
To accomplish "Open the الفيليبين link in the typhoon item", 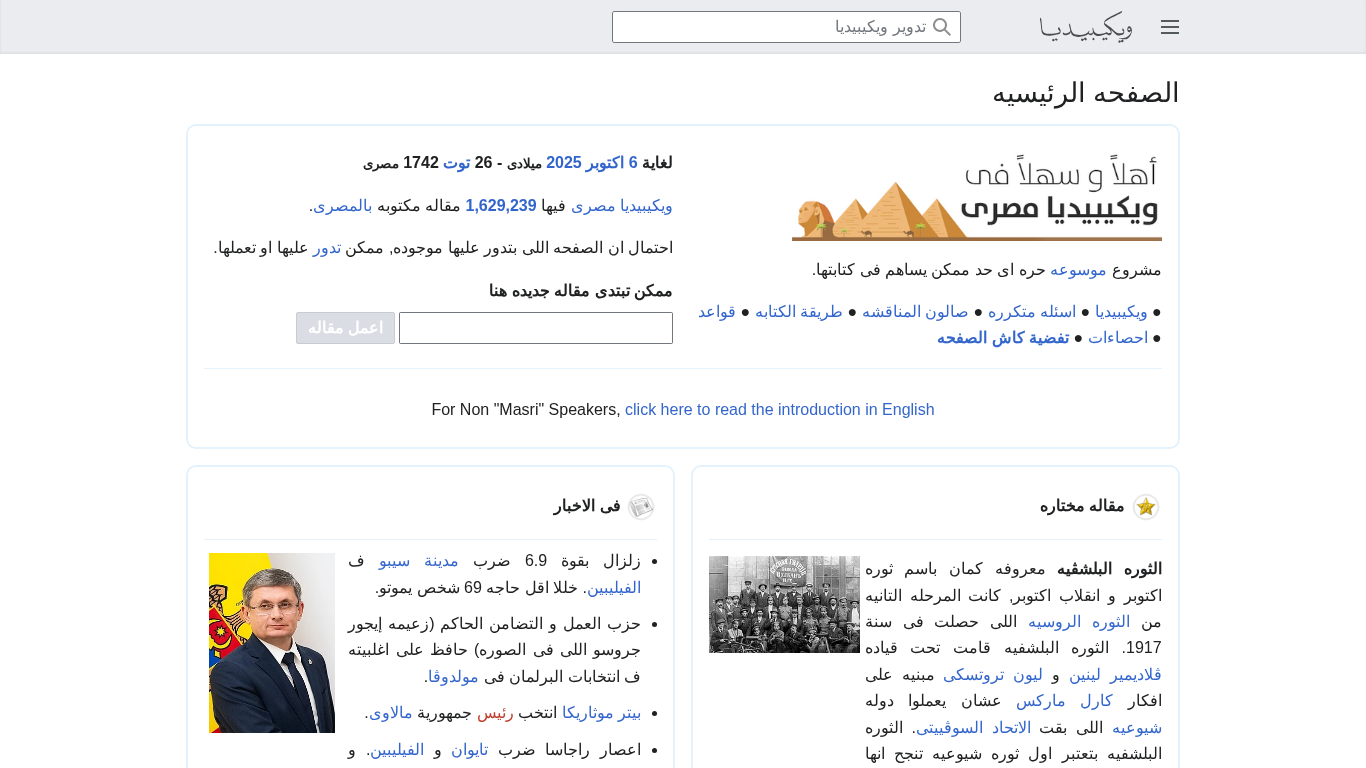I will tap(398, 750).
